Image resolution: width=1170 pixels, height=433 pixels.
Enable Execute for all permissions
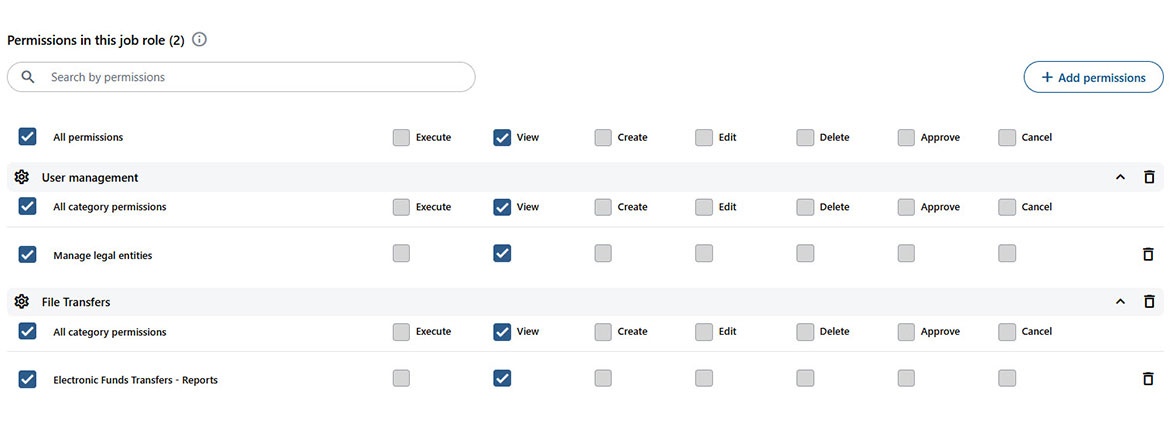401,137
